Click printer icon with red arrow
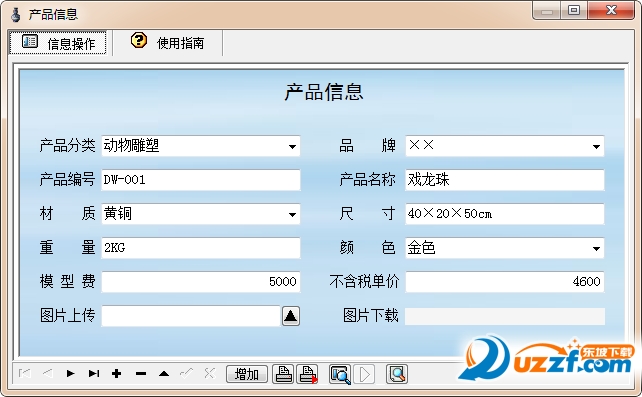The height and width of the screenshot is (397, 642). (307, 374)
